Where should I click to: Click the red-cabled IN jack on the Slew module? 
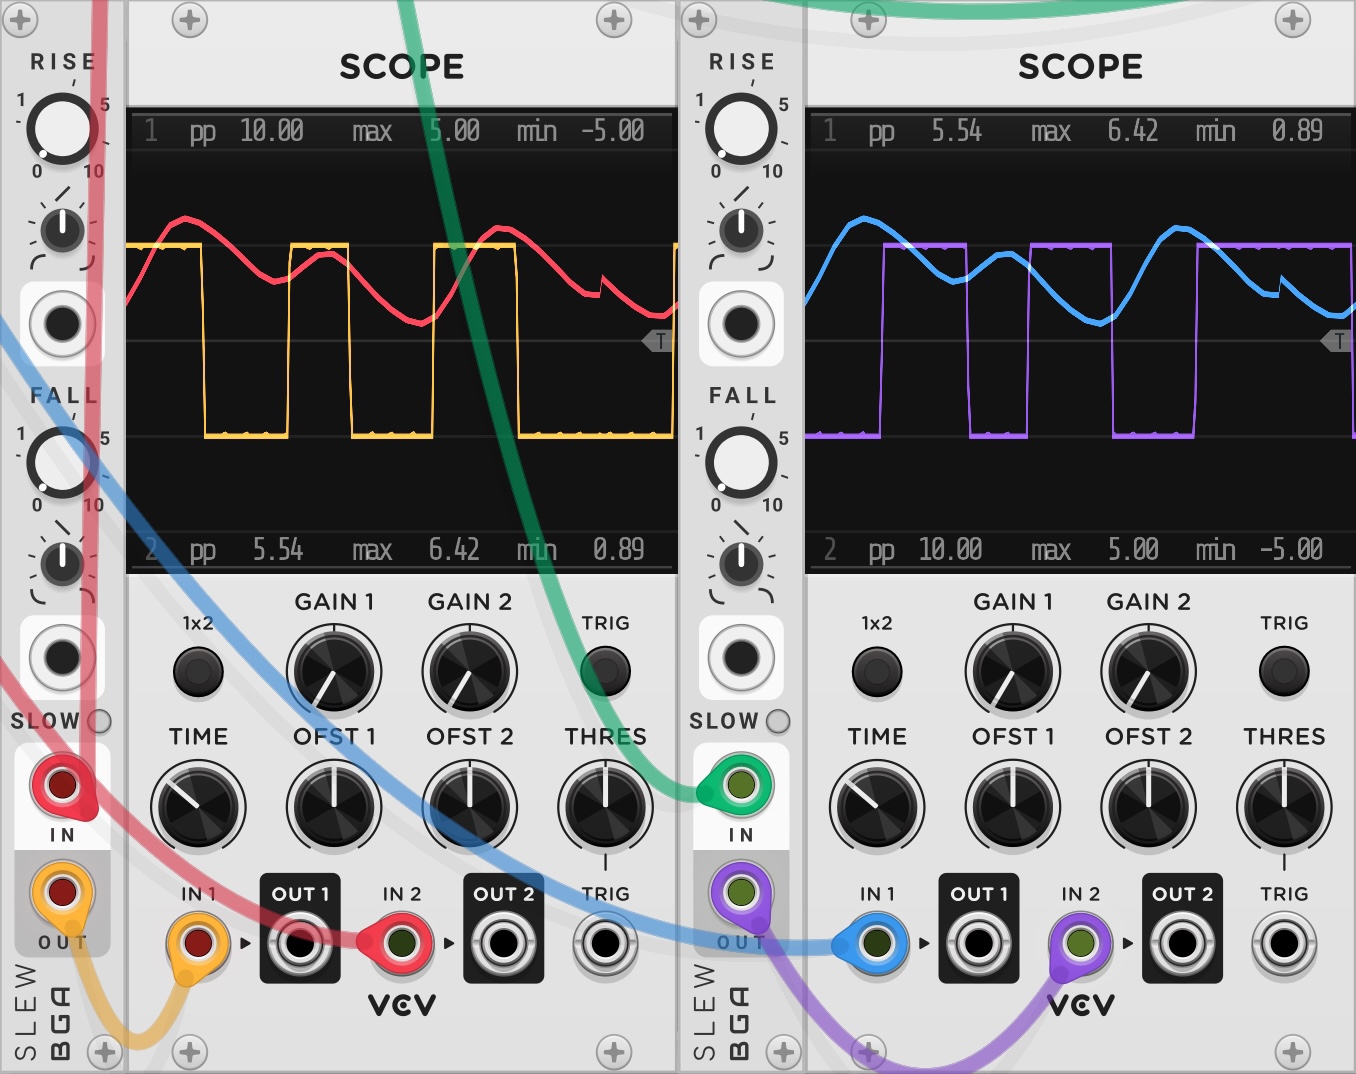(61, 785)
